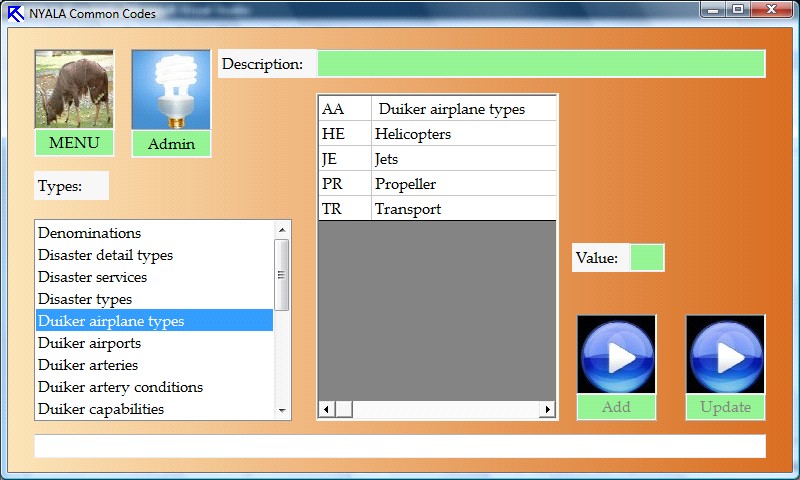Pick Duiker artery conditions list entry
The image size is (800, 480).
[120, 387]
